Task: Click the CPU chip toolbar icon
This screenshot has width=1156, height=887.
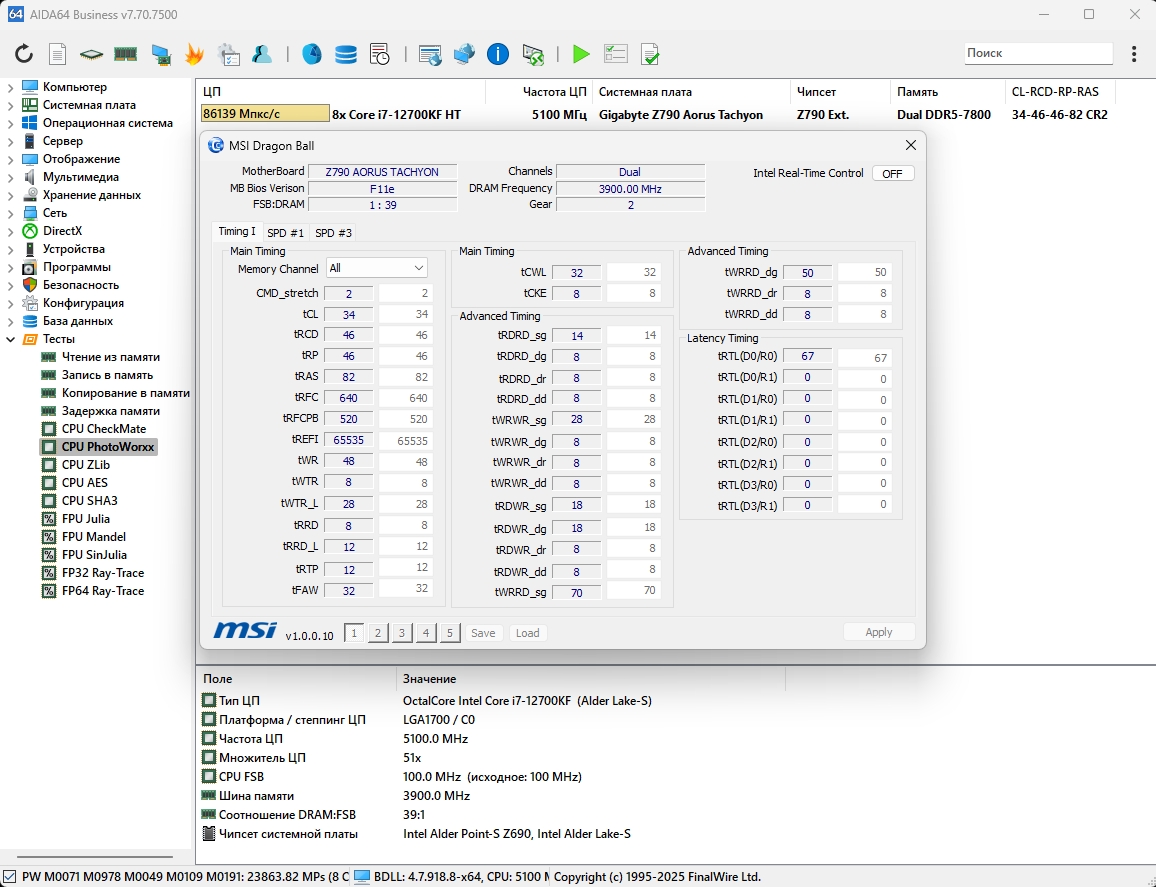Action: point(91,54)
